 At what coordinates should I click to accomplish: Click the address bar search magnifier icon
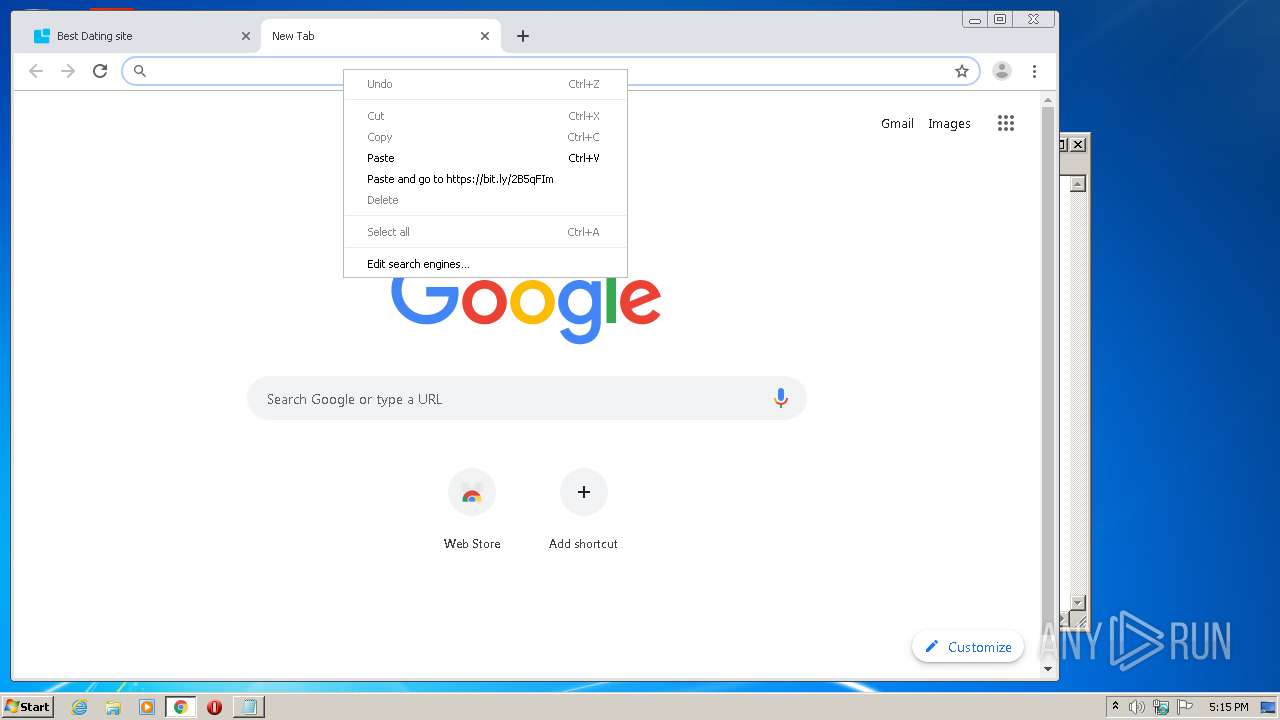(140, 71)
